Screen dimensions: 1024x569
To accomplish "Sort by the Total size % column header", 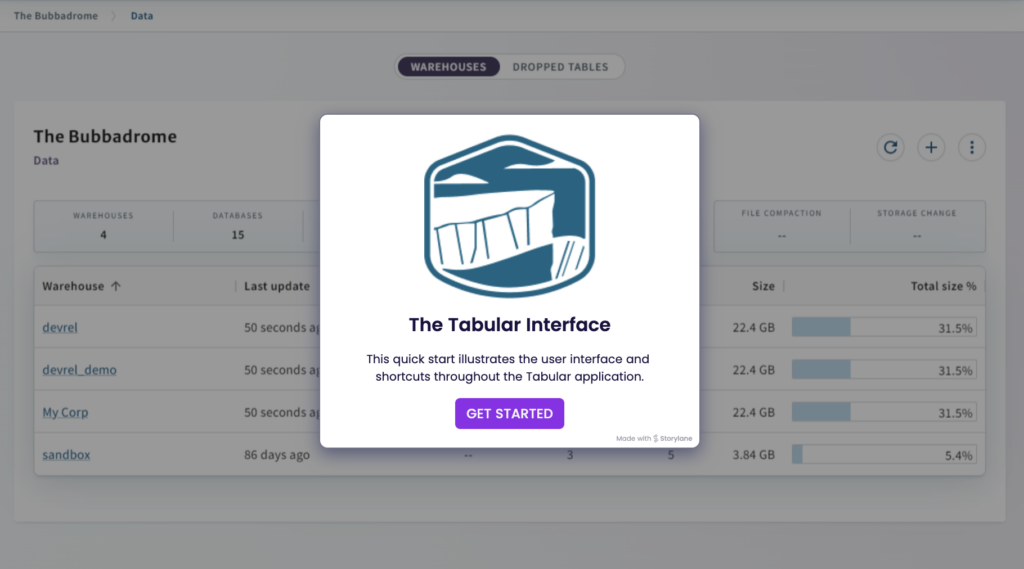I will point(944,286).
